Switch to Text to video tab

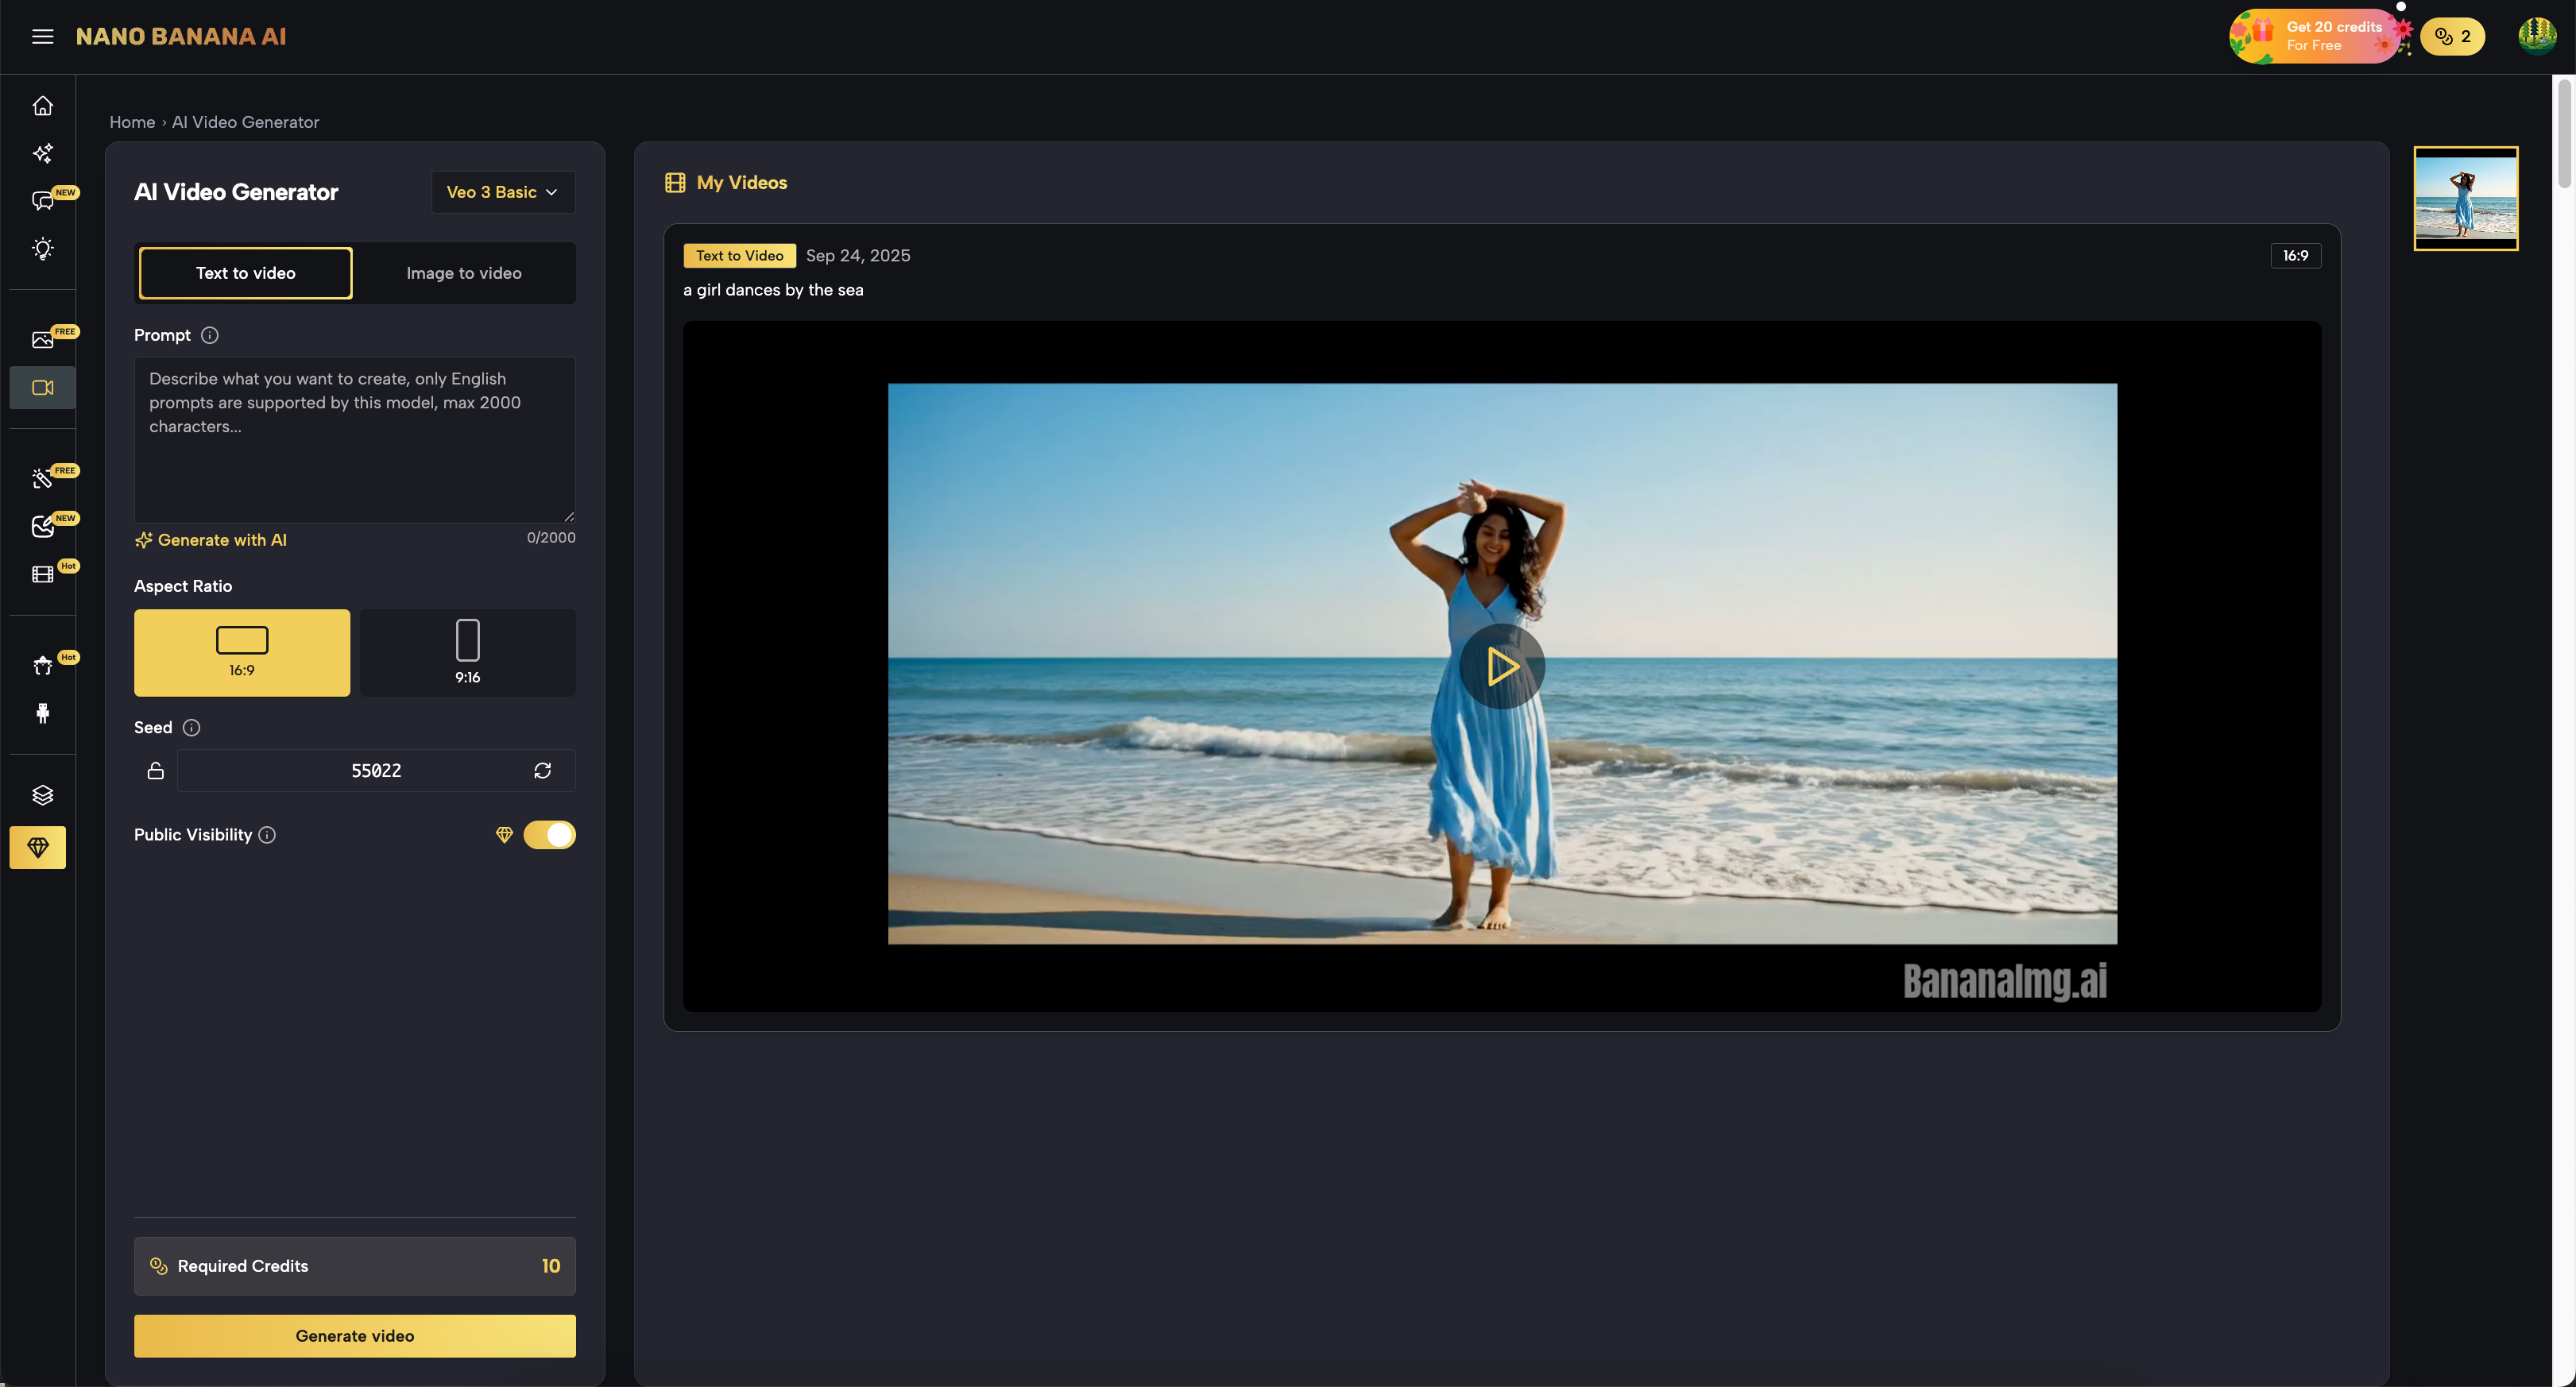click(x=245, y=273)
